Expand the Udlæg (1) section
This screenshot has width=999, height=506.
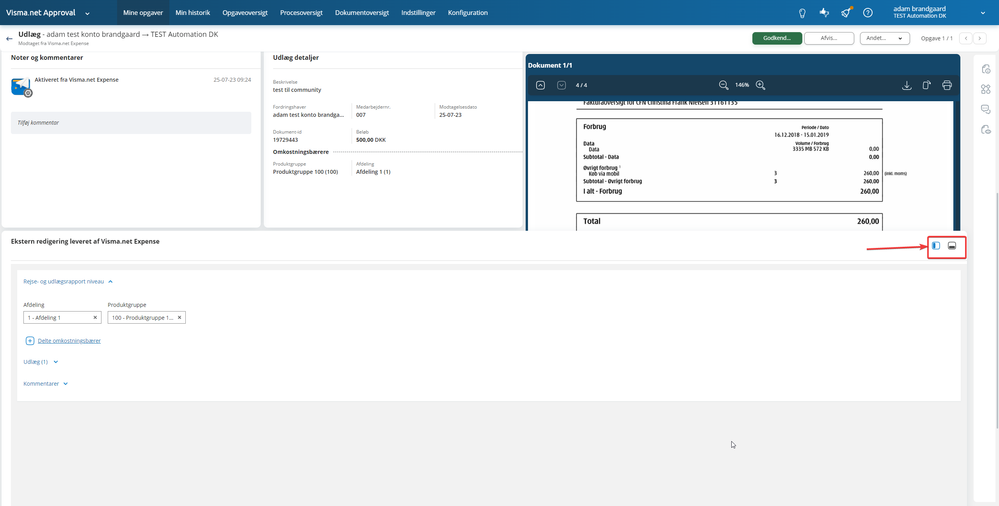pos(41,362)
